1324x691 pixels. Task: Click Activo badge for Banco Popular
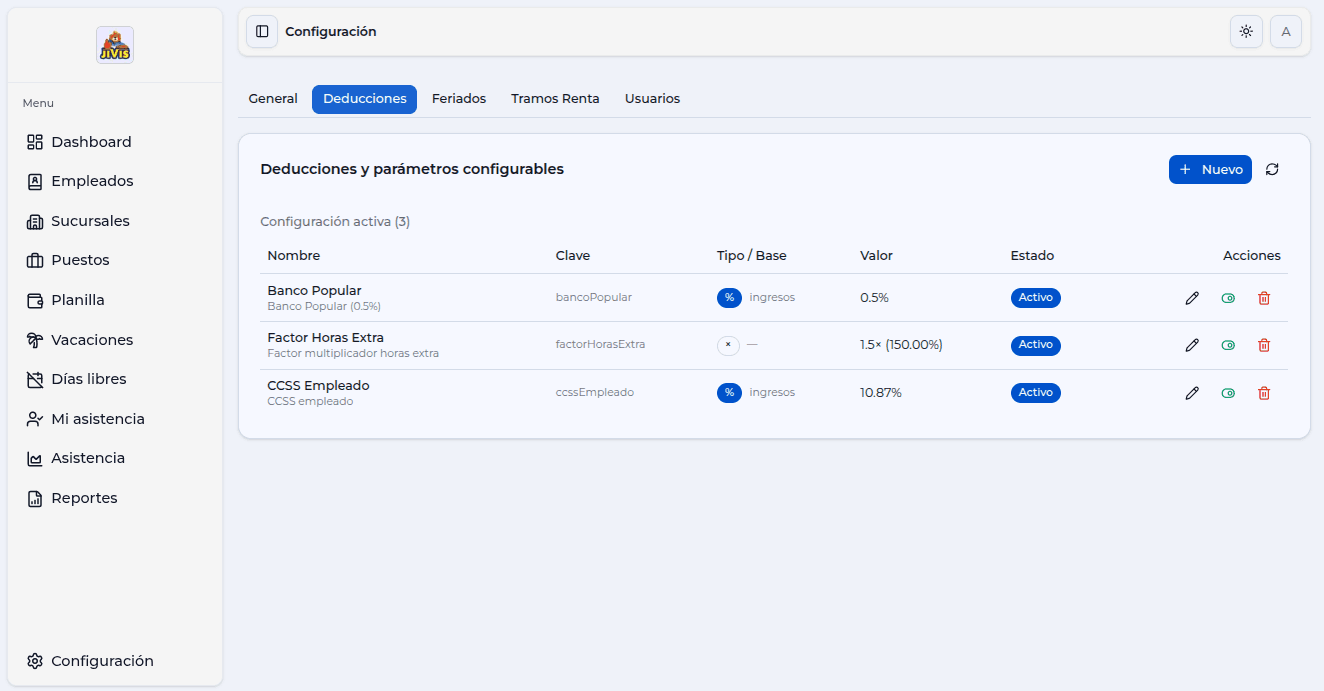click(1036, 298)
